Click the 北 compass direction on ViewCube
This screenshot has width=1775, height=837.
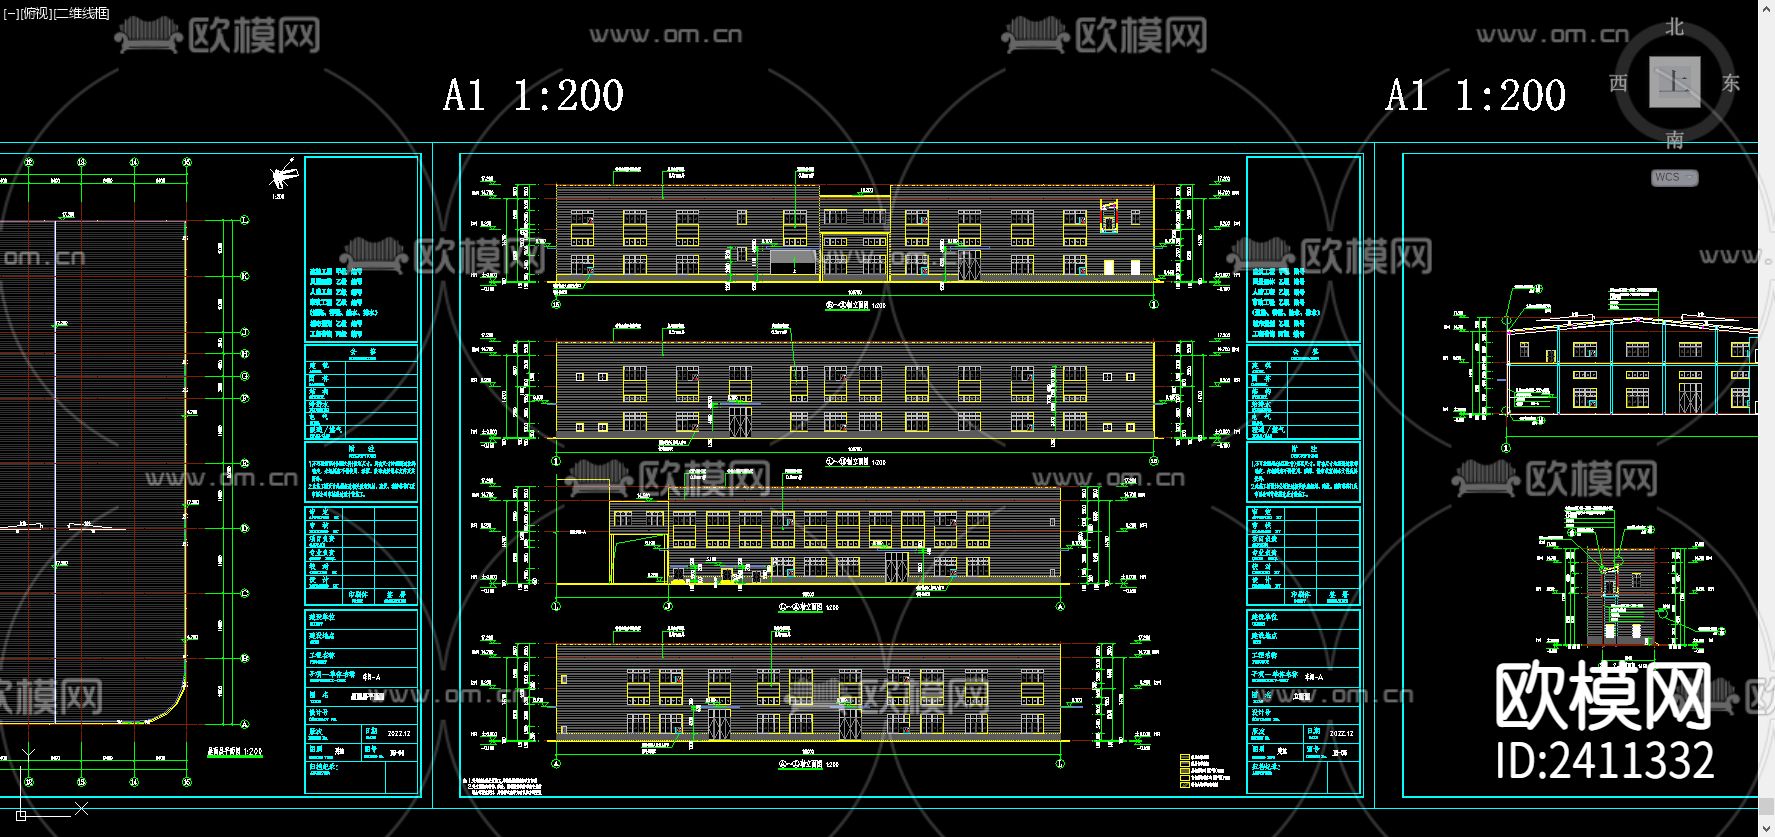click(x=1675, y=27)
